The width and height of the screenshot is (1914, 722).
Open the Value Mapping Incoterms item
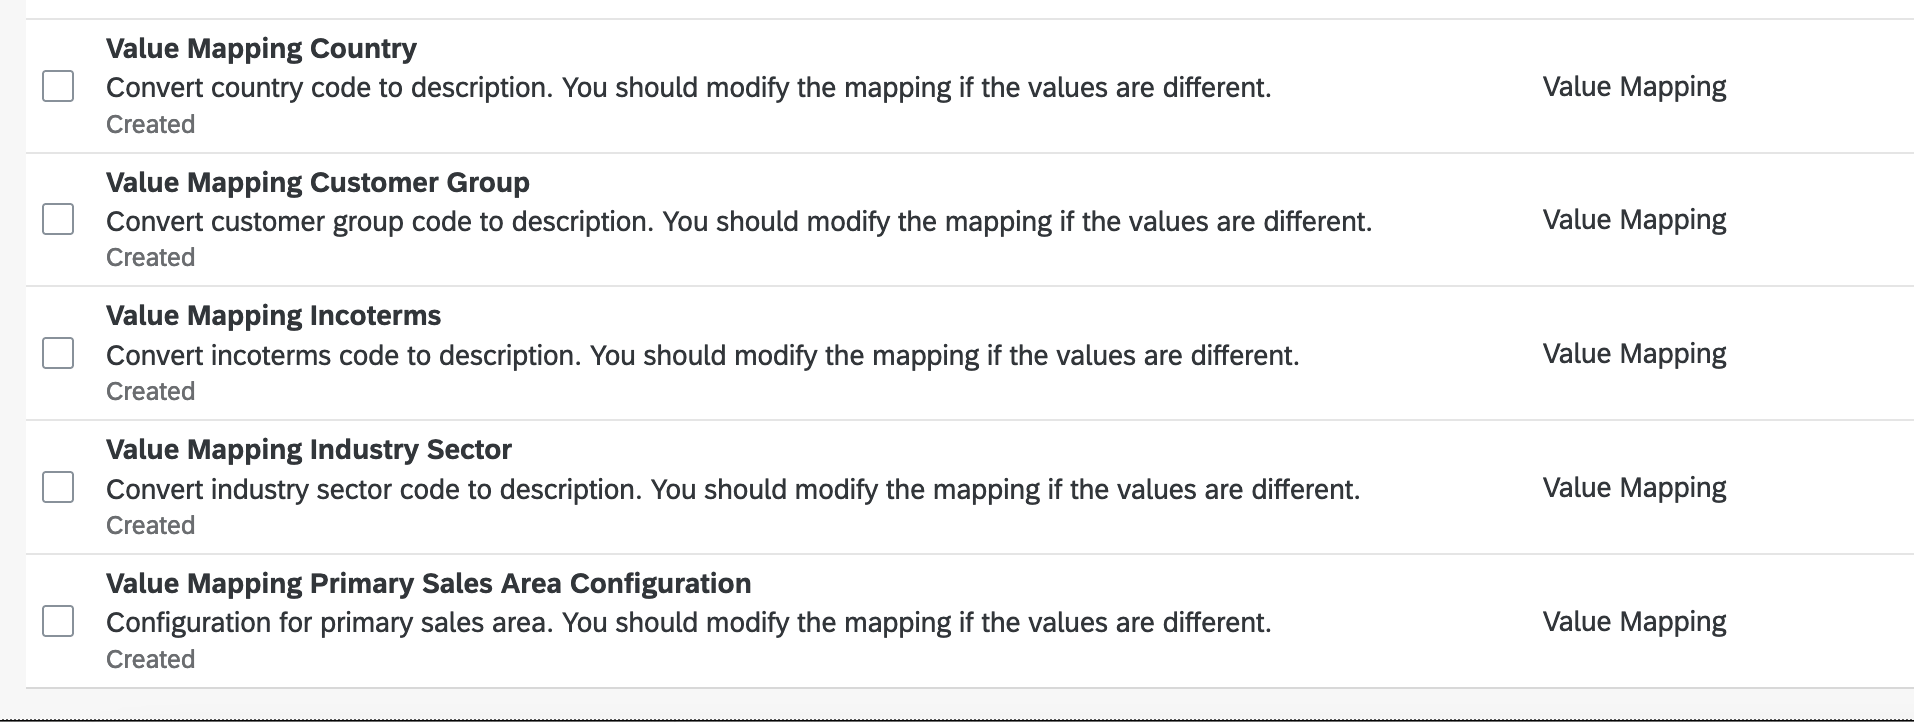[273, 315]
